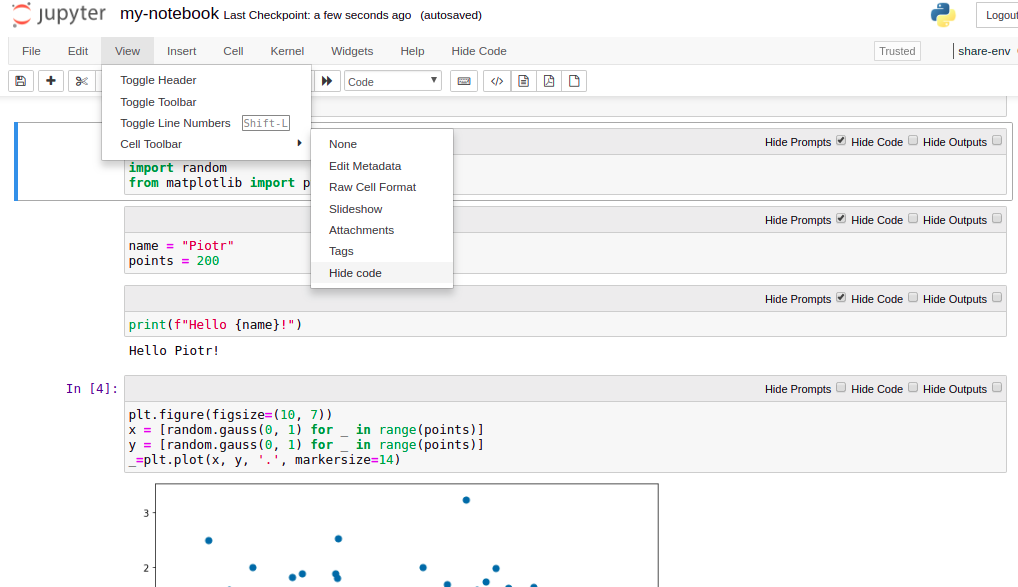Toggle code visibility with the </> icon
Screen dimensions: 1018x587
(x=497, y=81)
